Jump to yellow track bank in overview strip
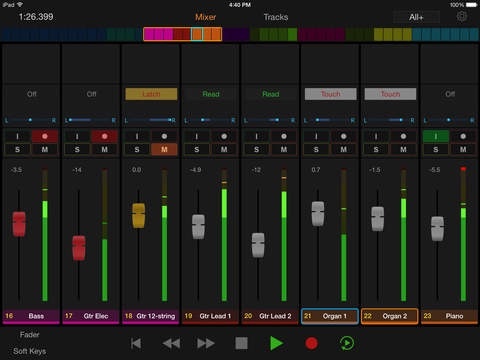Screen dimensions: 480x360 click(393, 34)
